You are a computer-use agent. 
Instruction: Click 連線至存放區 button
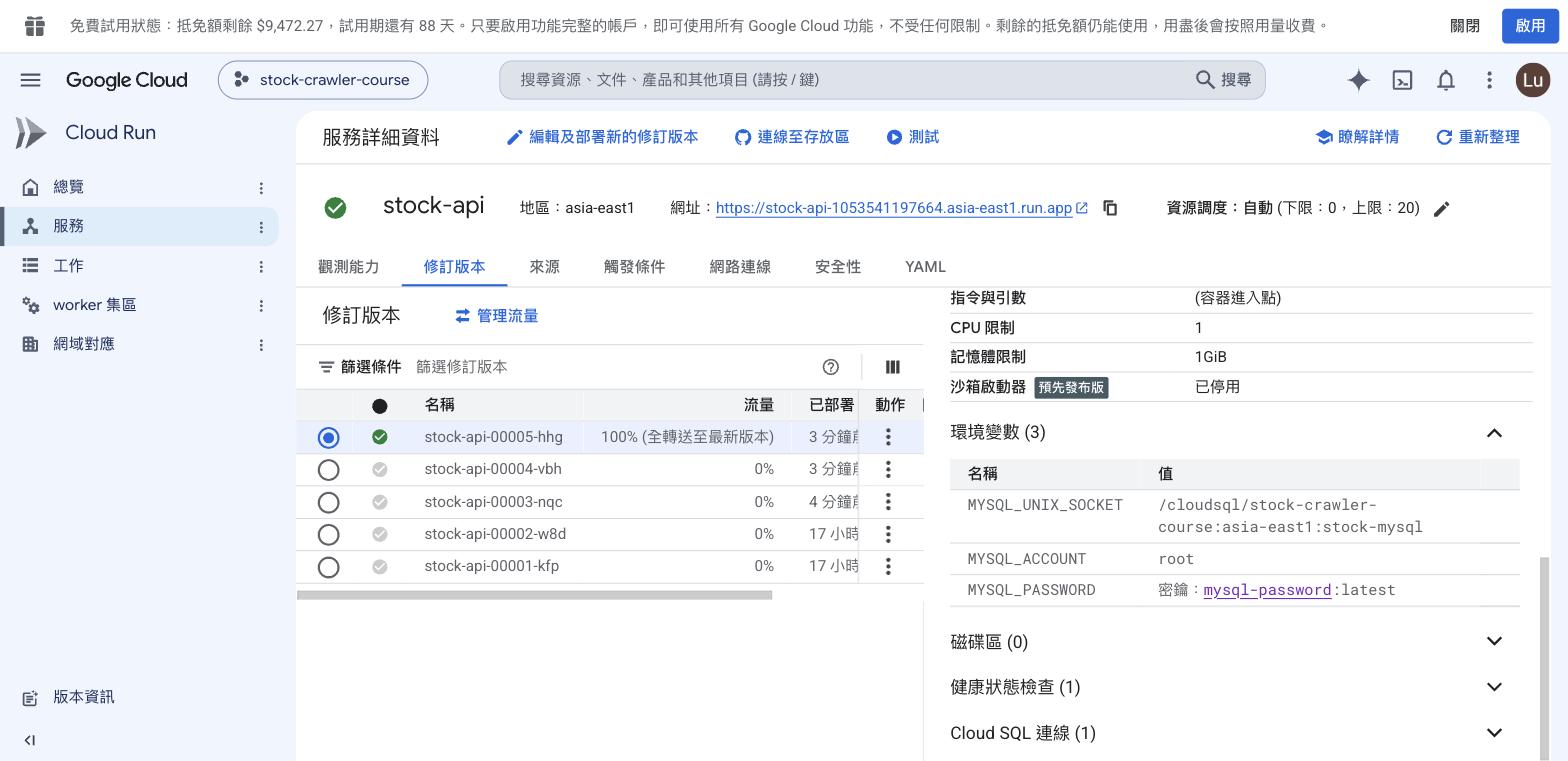(x=792, y=137)
